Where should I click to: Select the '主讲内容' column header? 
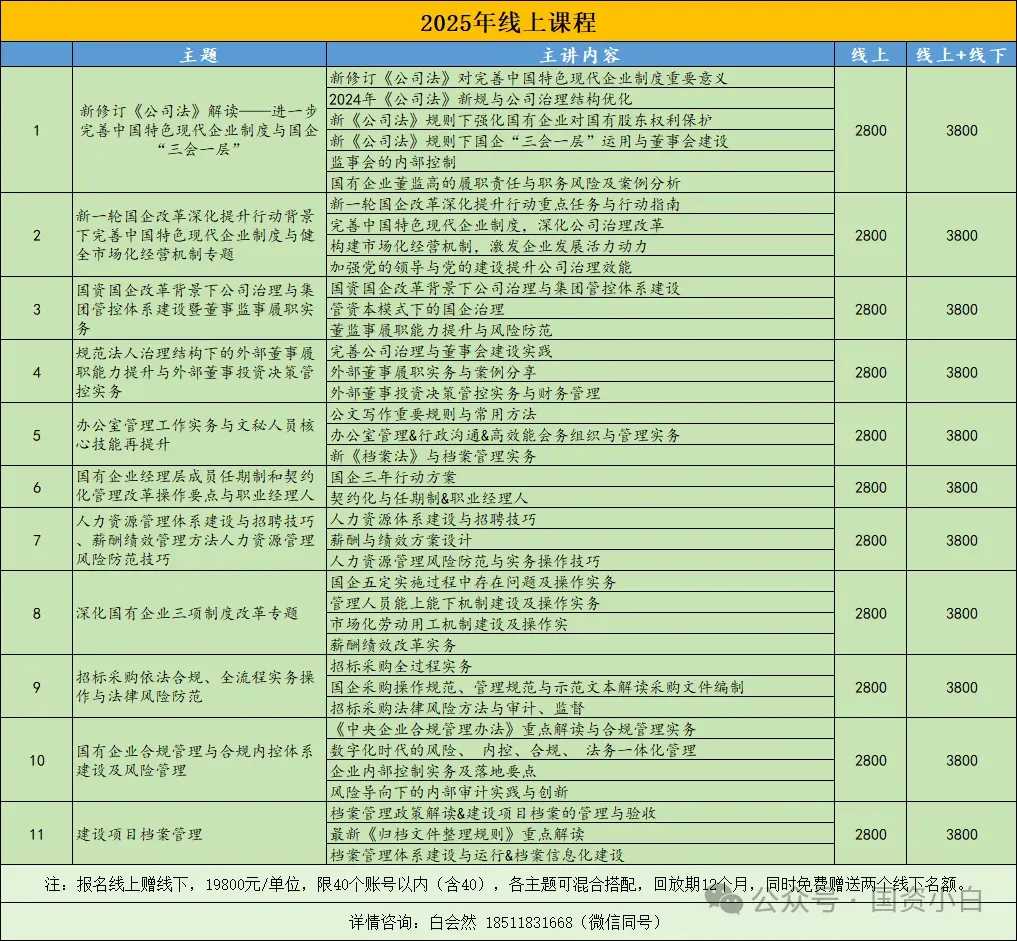pos(580,55)
